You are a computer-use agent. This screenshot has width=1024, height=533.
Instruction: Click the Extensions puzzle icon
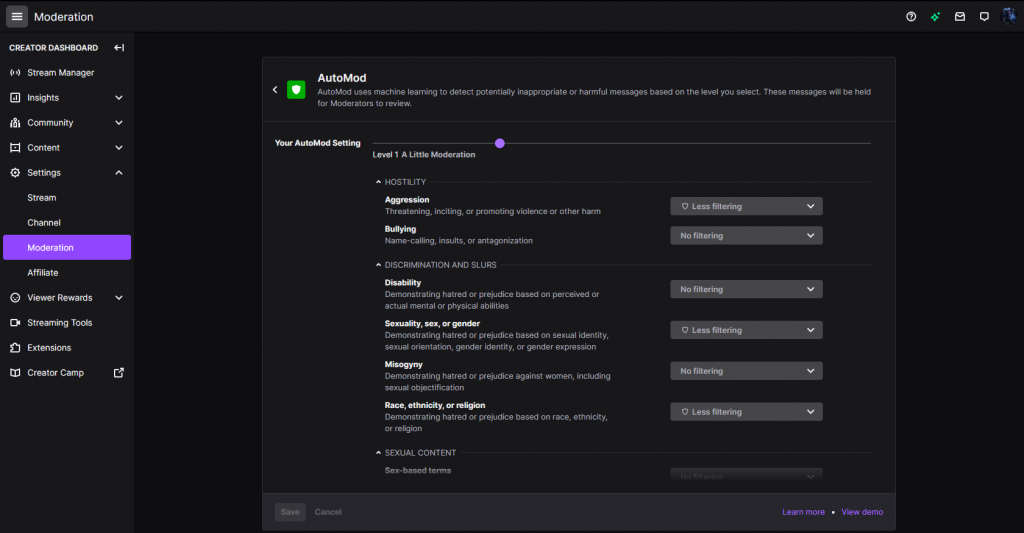click(15, 347)
